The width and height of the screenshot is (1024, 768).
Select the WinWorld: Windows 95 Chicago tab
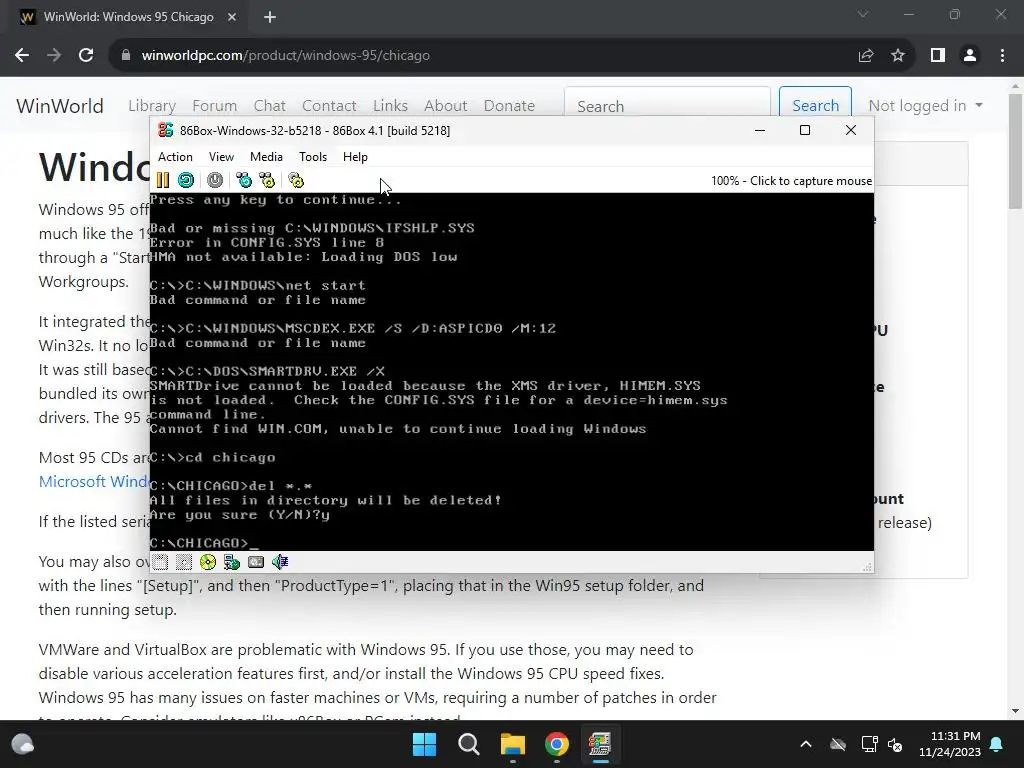pyautogui.click(x=128, y=17)
